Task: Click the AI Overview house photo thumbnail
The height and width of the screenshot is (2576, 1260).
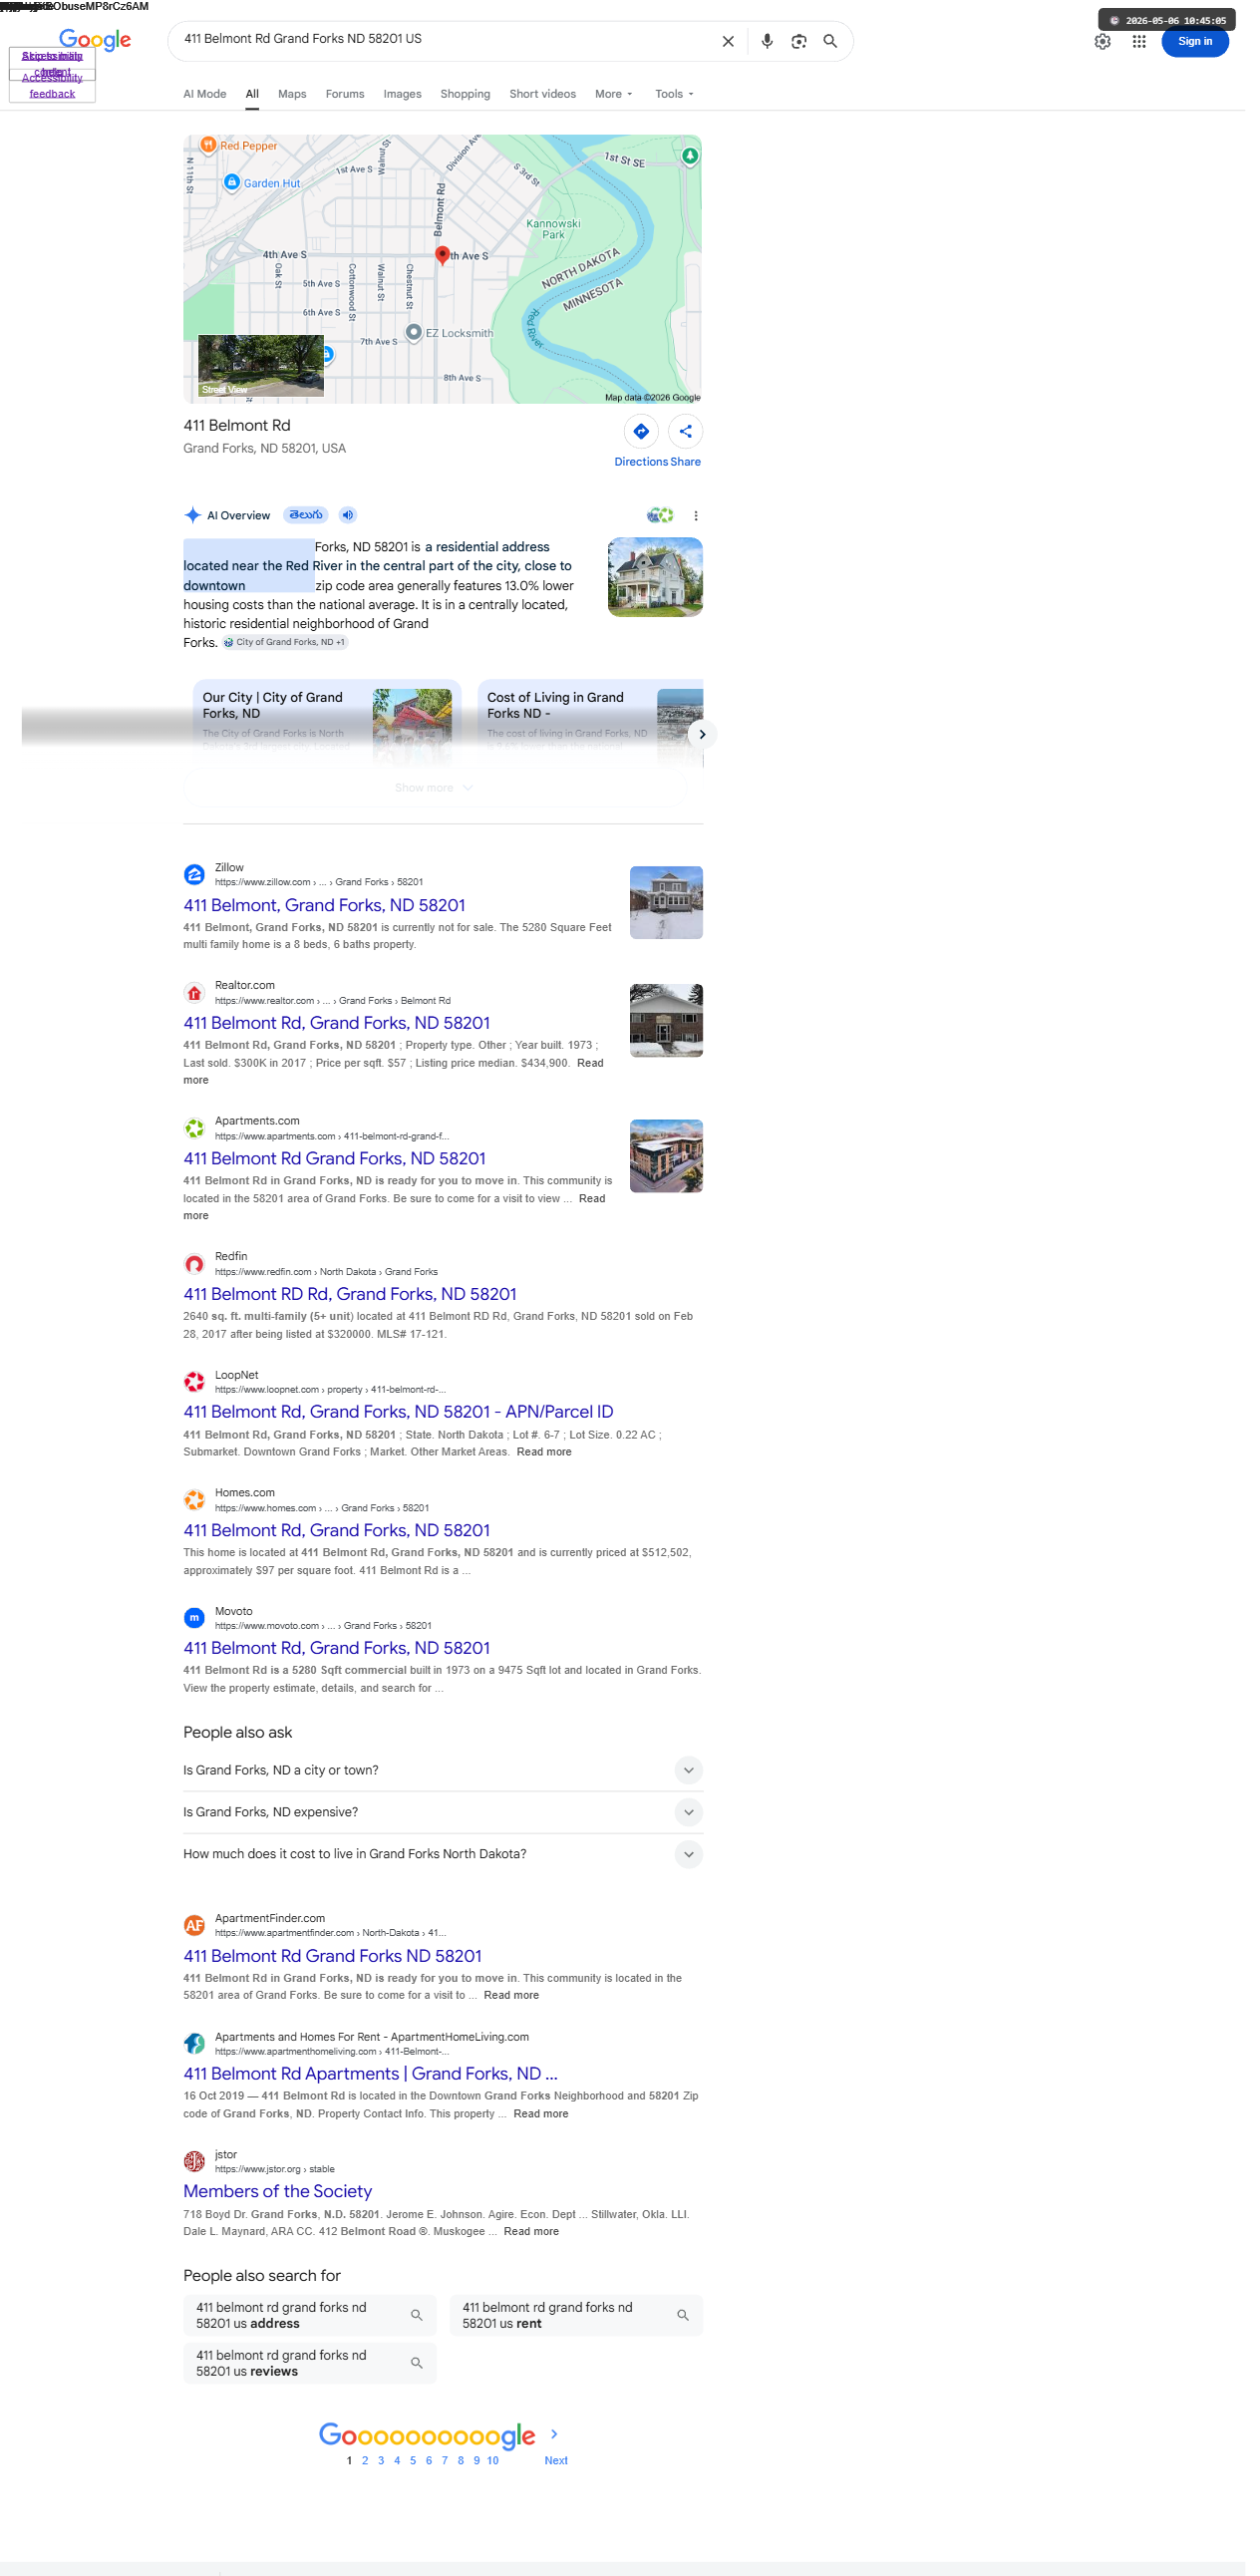Action: pos(655,577)
